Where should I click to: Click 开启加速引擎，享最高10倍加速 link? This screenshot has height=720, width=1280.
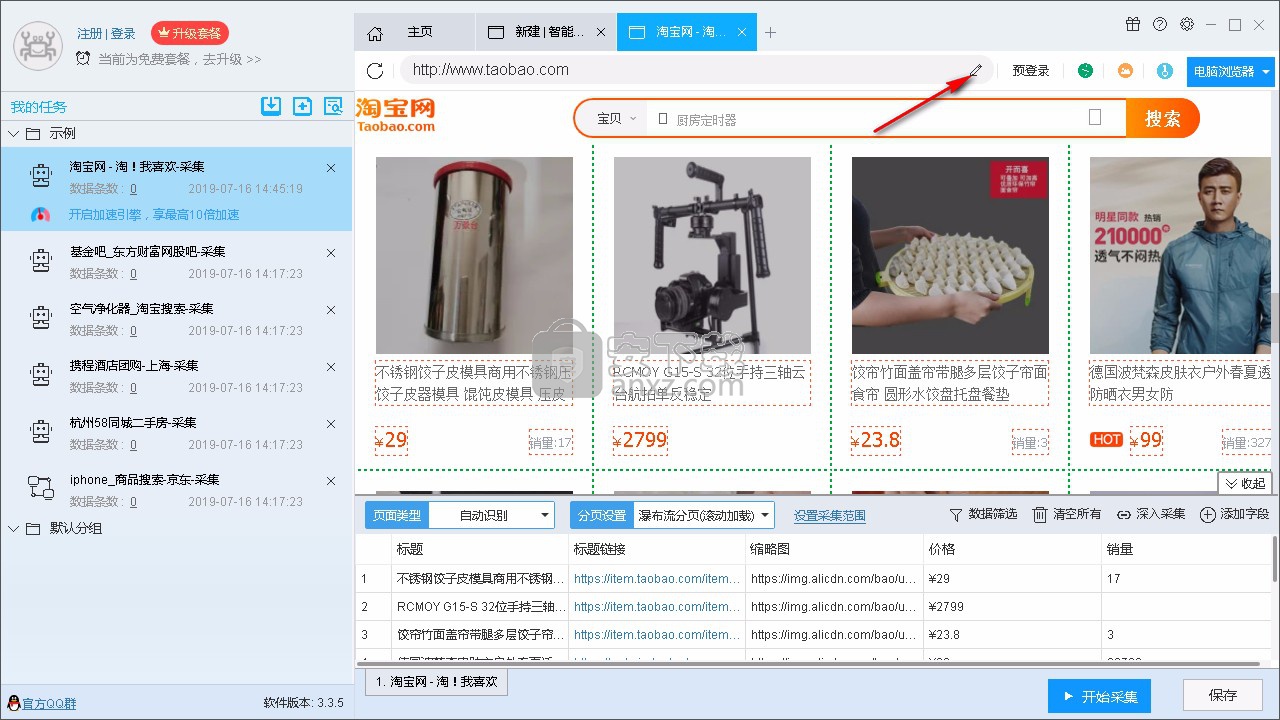[x=154, y=215]
